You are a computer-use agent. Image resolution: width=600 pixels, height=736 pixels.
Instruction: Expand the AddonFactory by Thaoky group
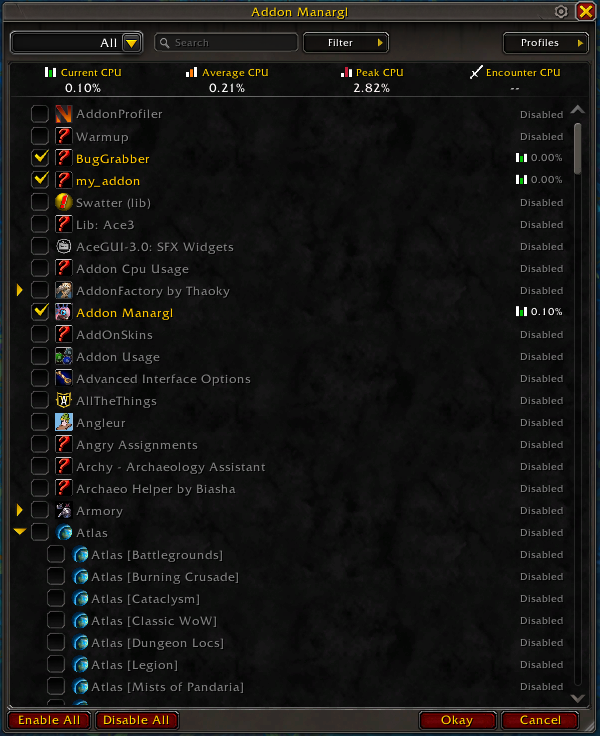[x=20, y=290]
